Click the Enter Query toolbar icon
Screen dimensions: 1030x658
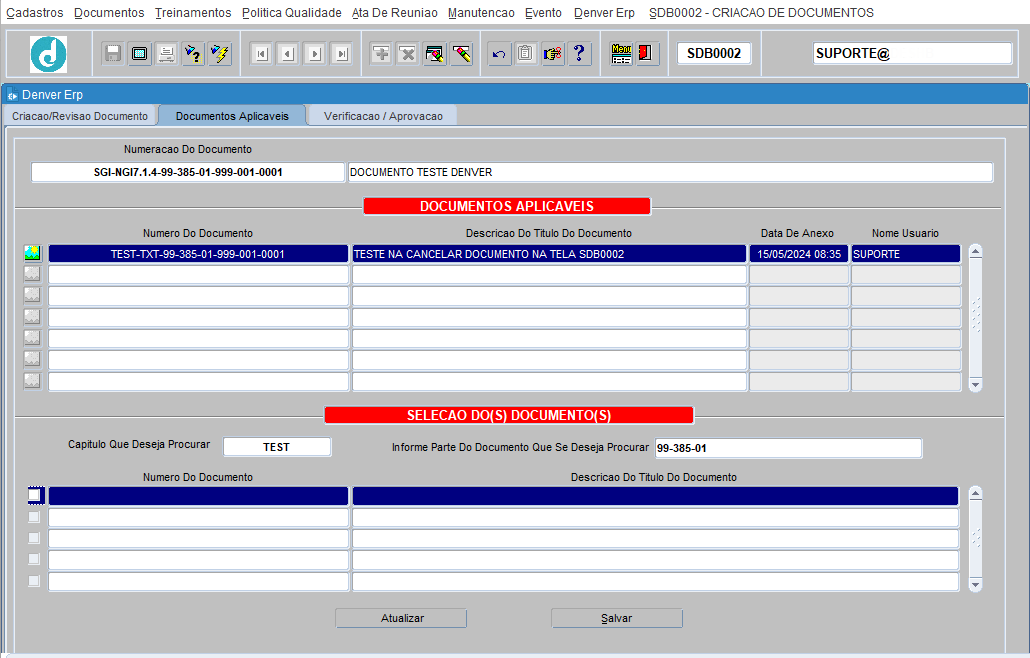click(193, 53)
